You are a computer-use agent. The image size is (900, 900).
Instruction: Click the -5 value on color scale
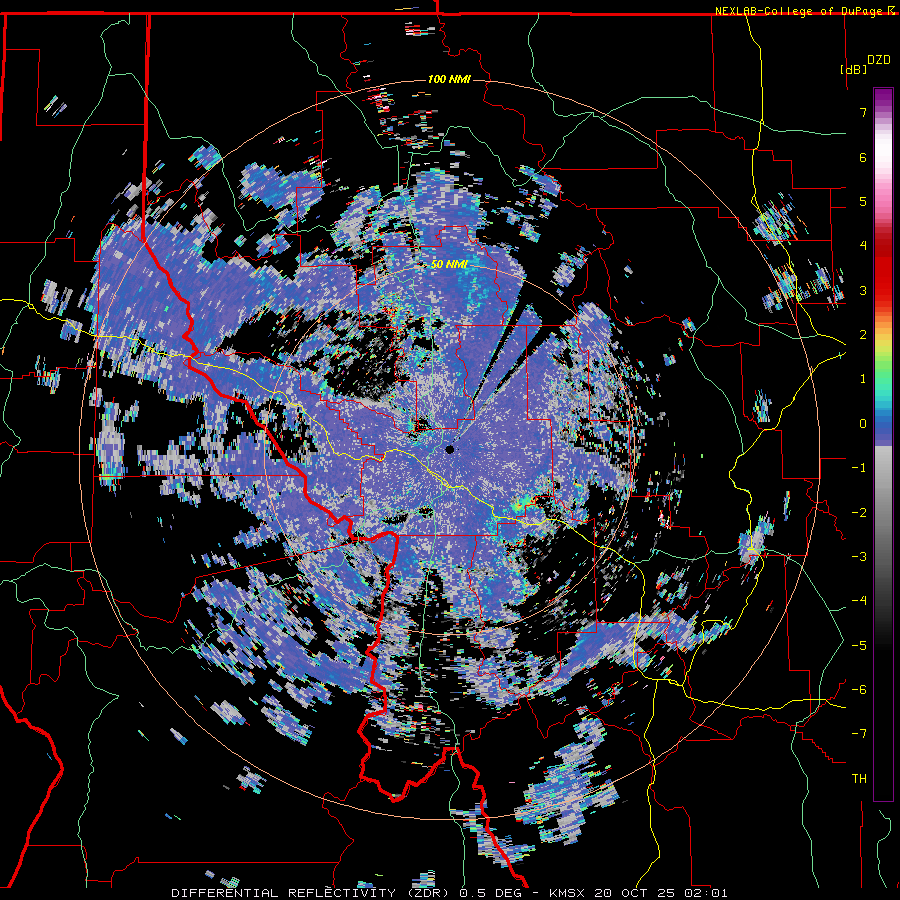pos(859,646)
